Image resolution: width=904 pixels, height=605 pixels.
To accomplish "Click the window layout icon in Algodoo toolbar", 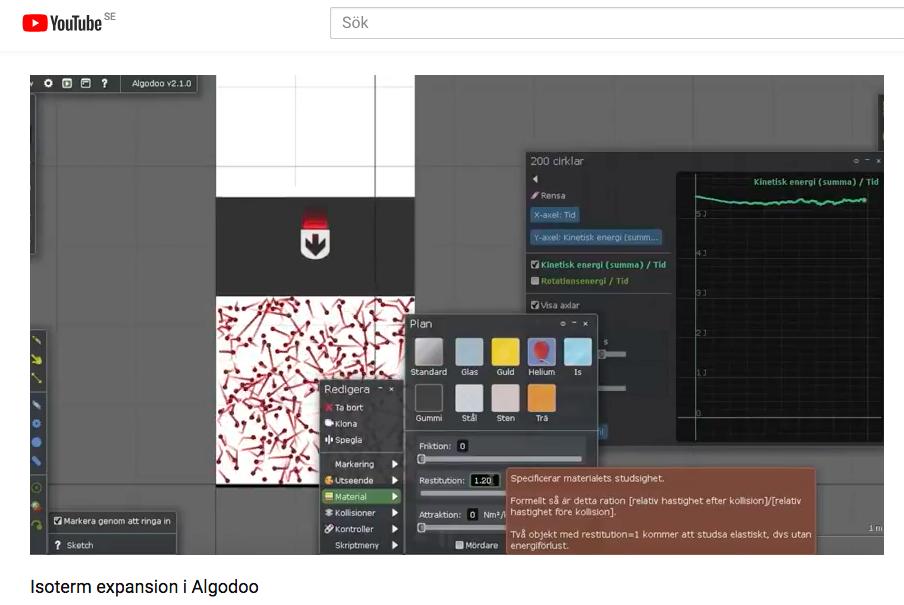I will pyautogui.click(x=86, y=83).
